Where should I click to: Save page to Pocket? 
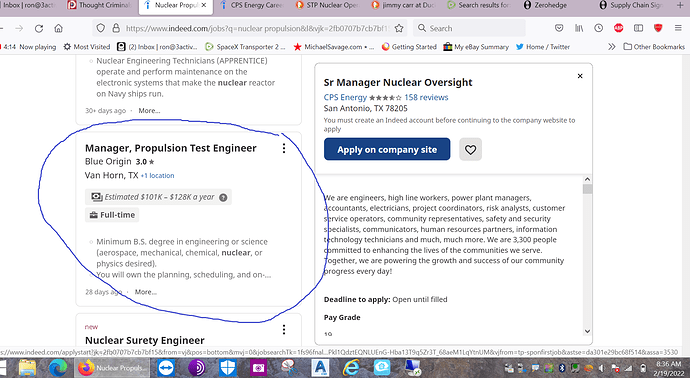559,28
